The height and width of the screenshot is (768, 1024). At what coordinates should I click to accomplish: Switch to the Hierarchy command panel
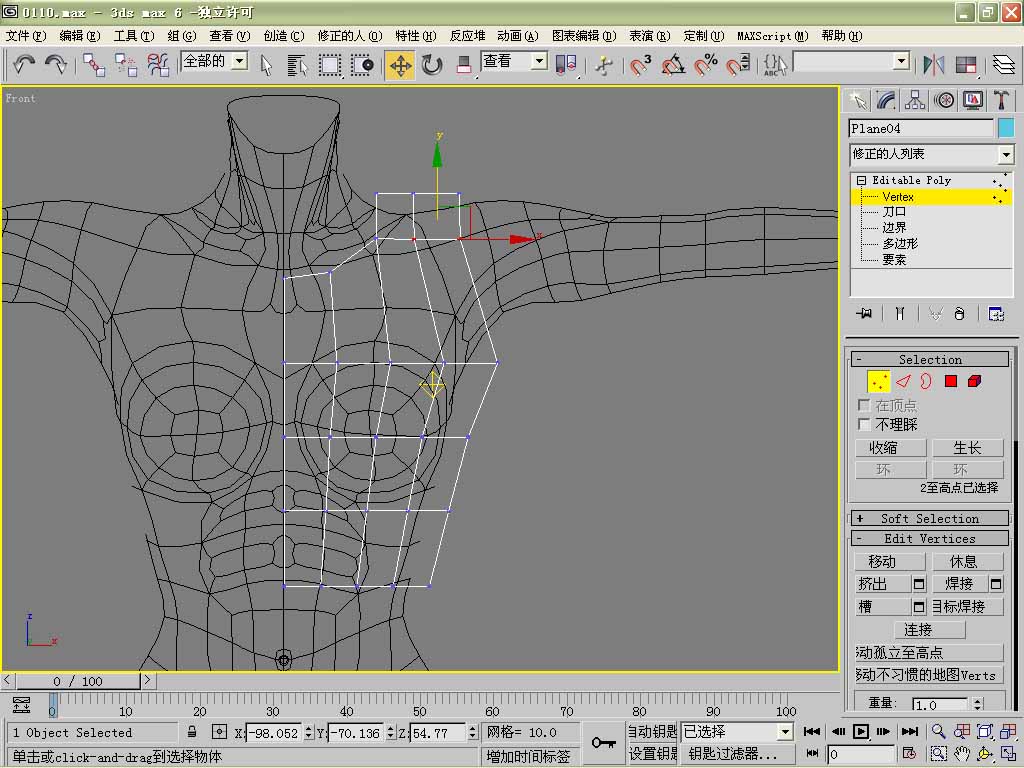coord(915,101)
